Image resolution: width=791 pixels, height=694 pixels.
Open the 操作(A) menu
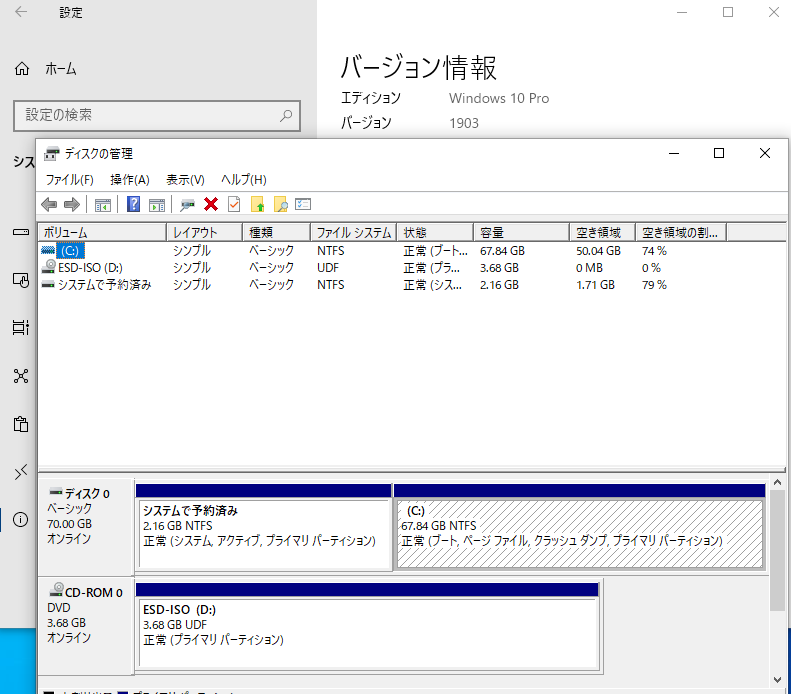[130, 180]
